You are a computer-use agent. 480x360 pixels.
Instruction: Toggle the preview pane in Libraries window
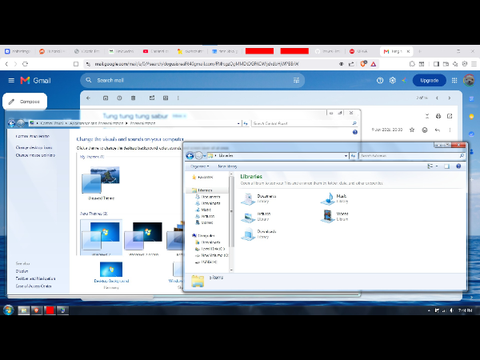coord(447,166)
